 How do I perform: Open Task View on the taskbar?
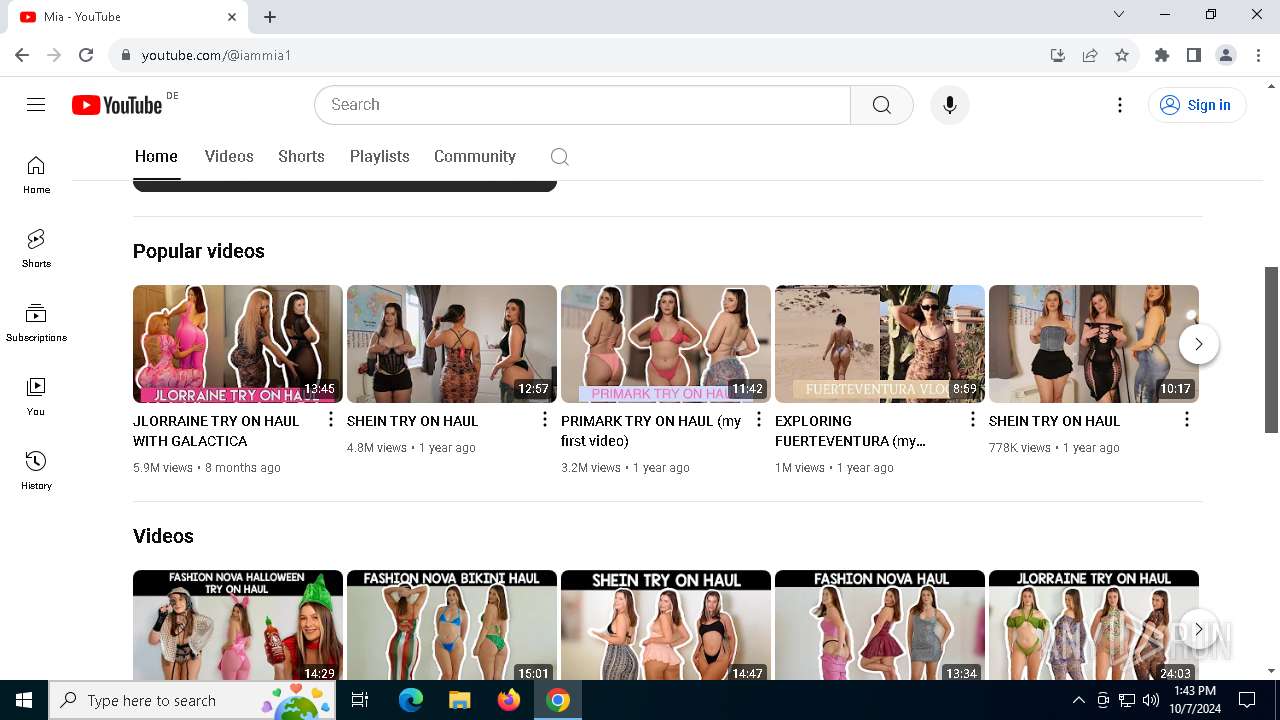pyautogui.click(x=360, y=700)
